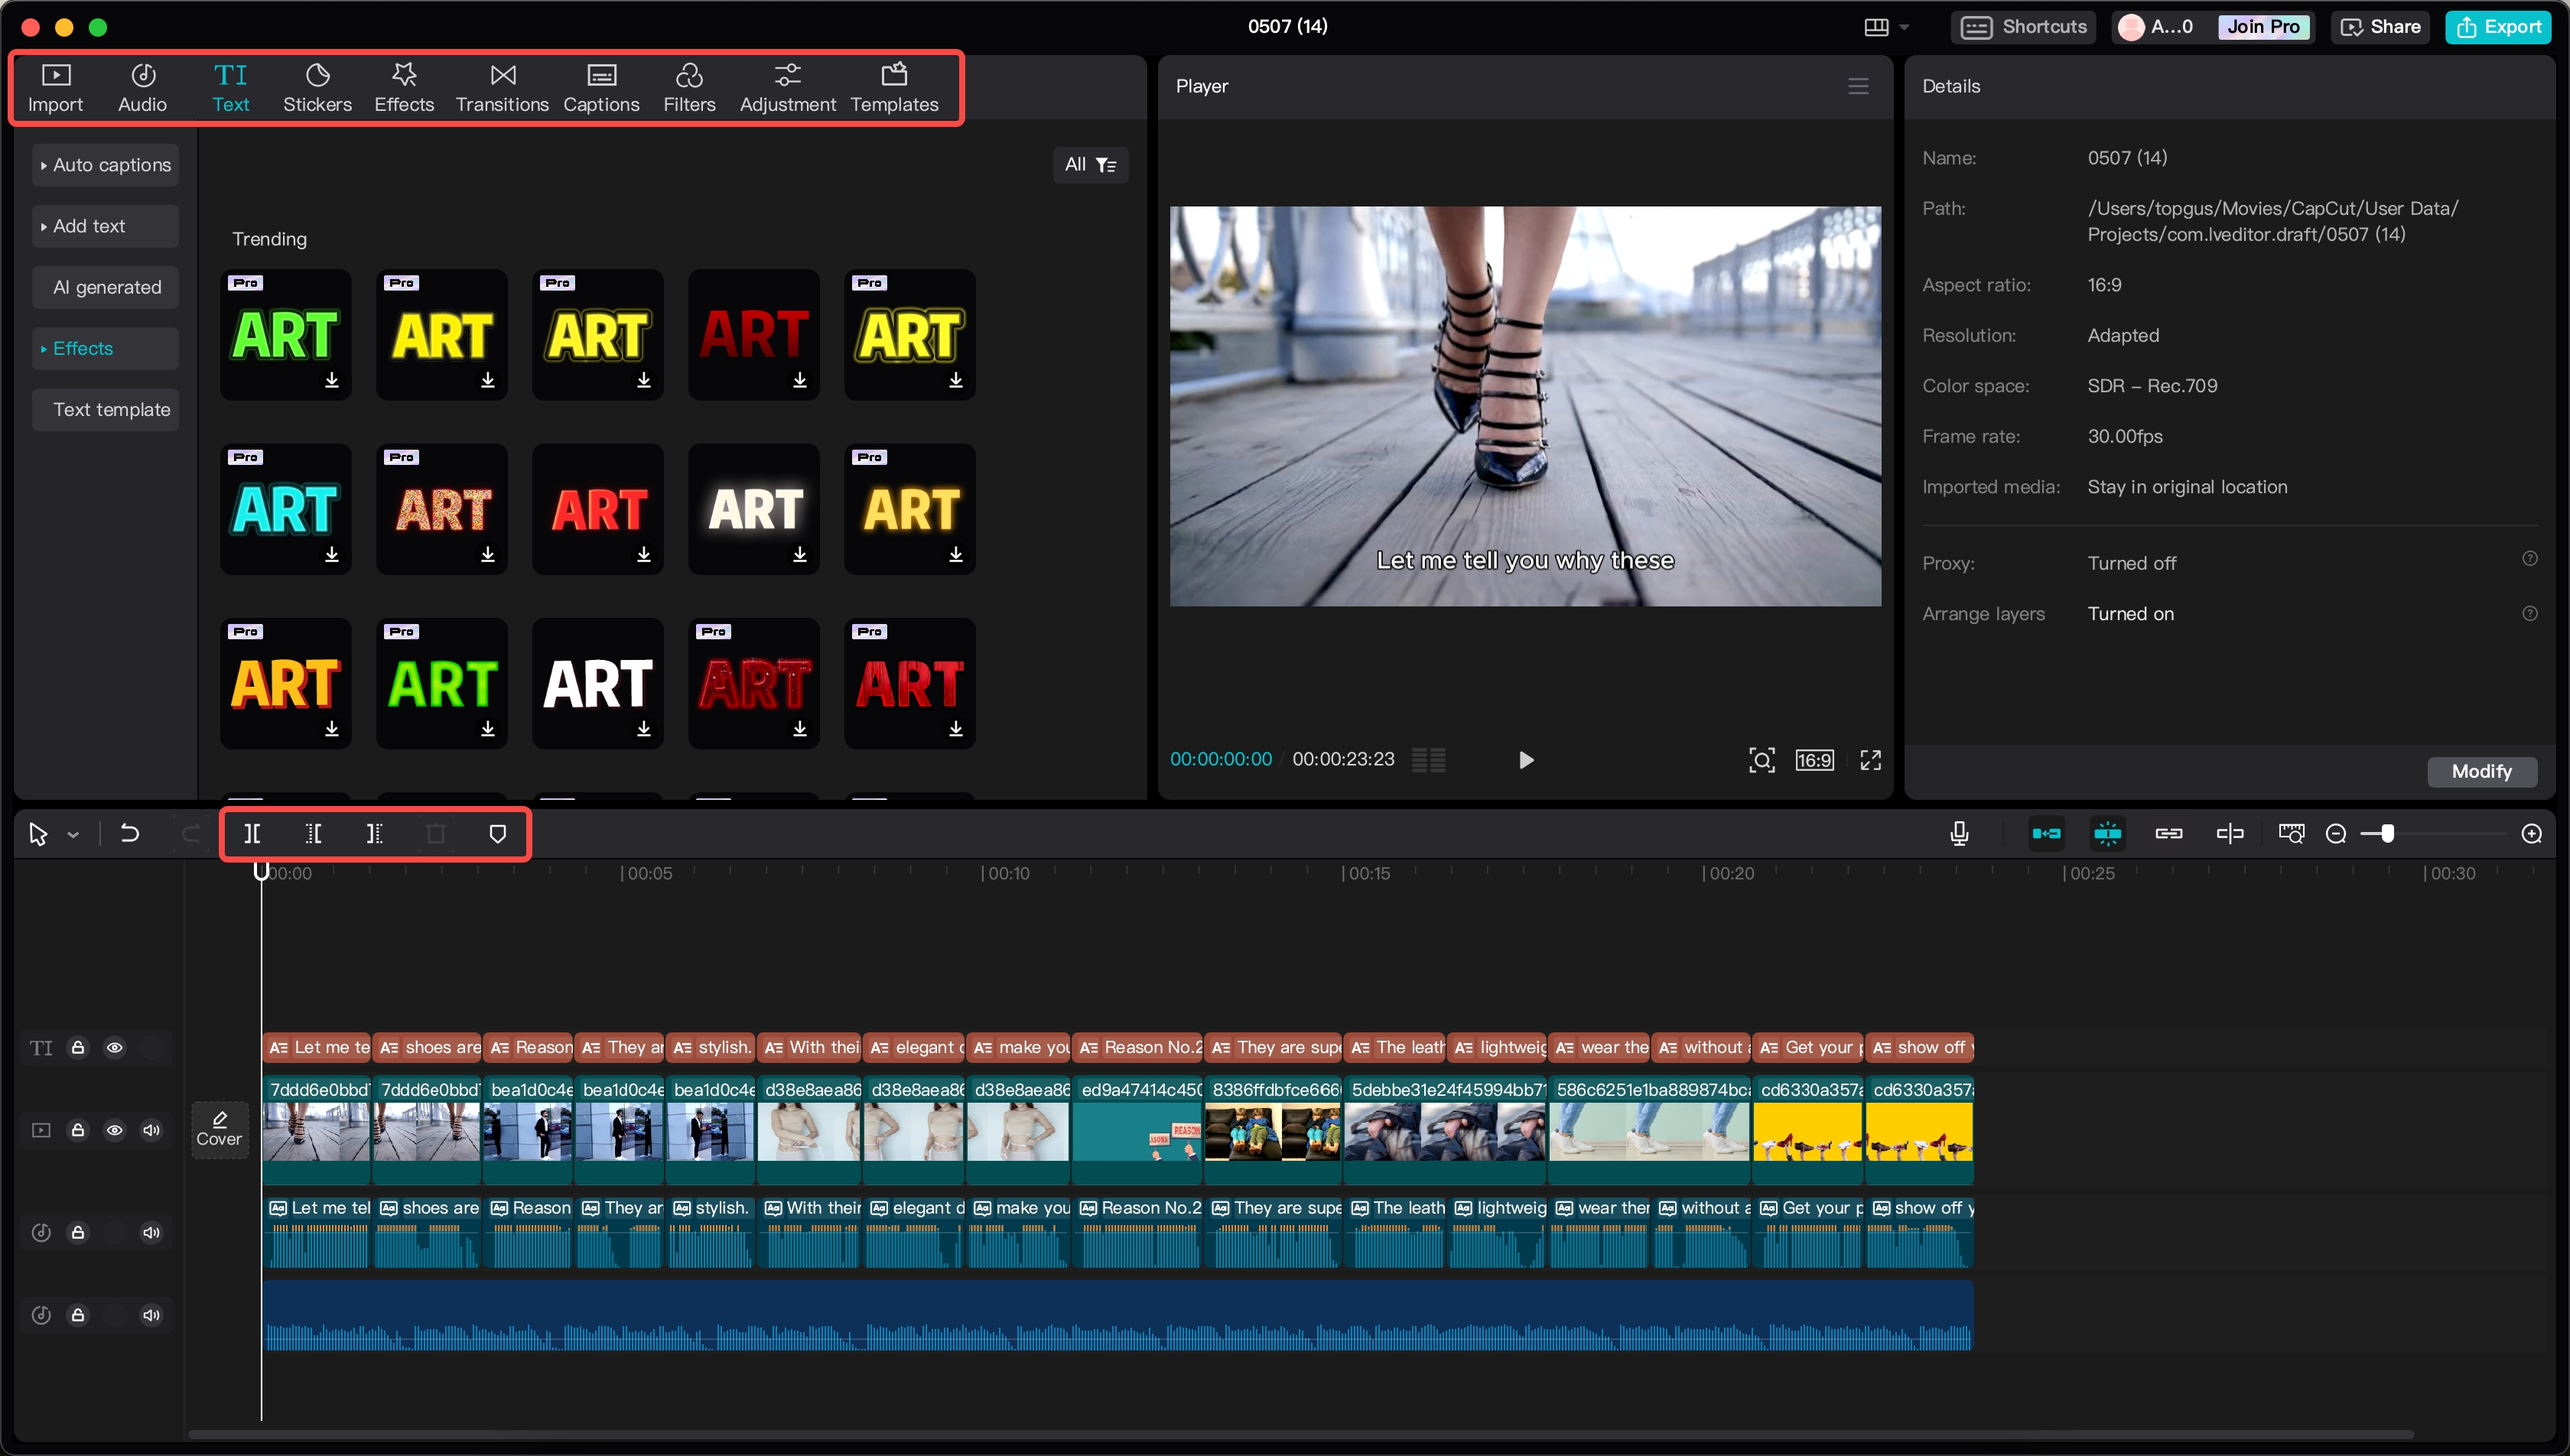Split the clip at the playhead
Viewport: 2570px width, 1456px height.
click(x=252, y=833)
